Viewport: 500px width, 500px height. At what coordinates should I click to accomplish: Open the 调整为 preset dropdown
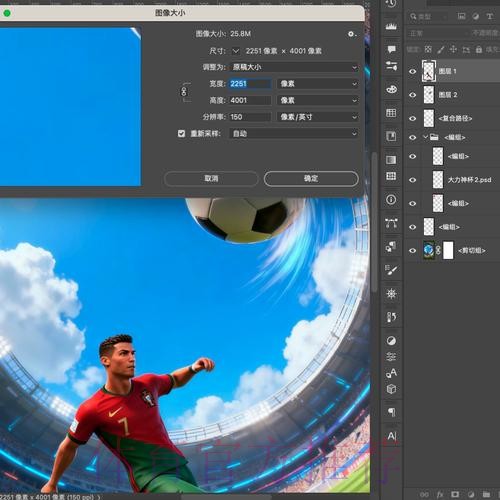tap(294, 67)
